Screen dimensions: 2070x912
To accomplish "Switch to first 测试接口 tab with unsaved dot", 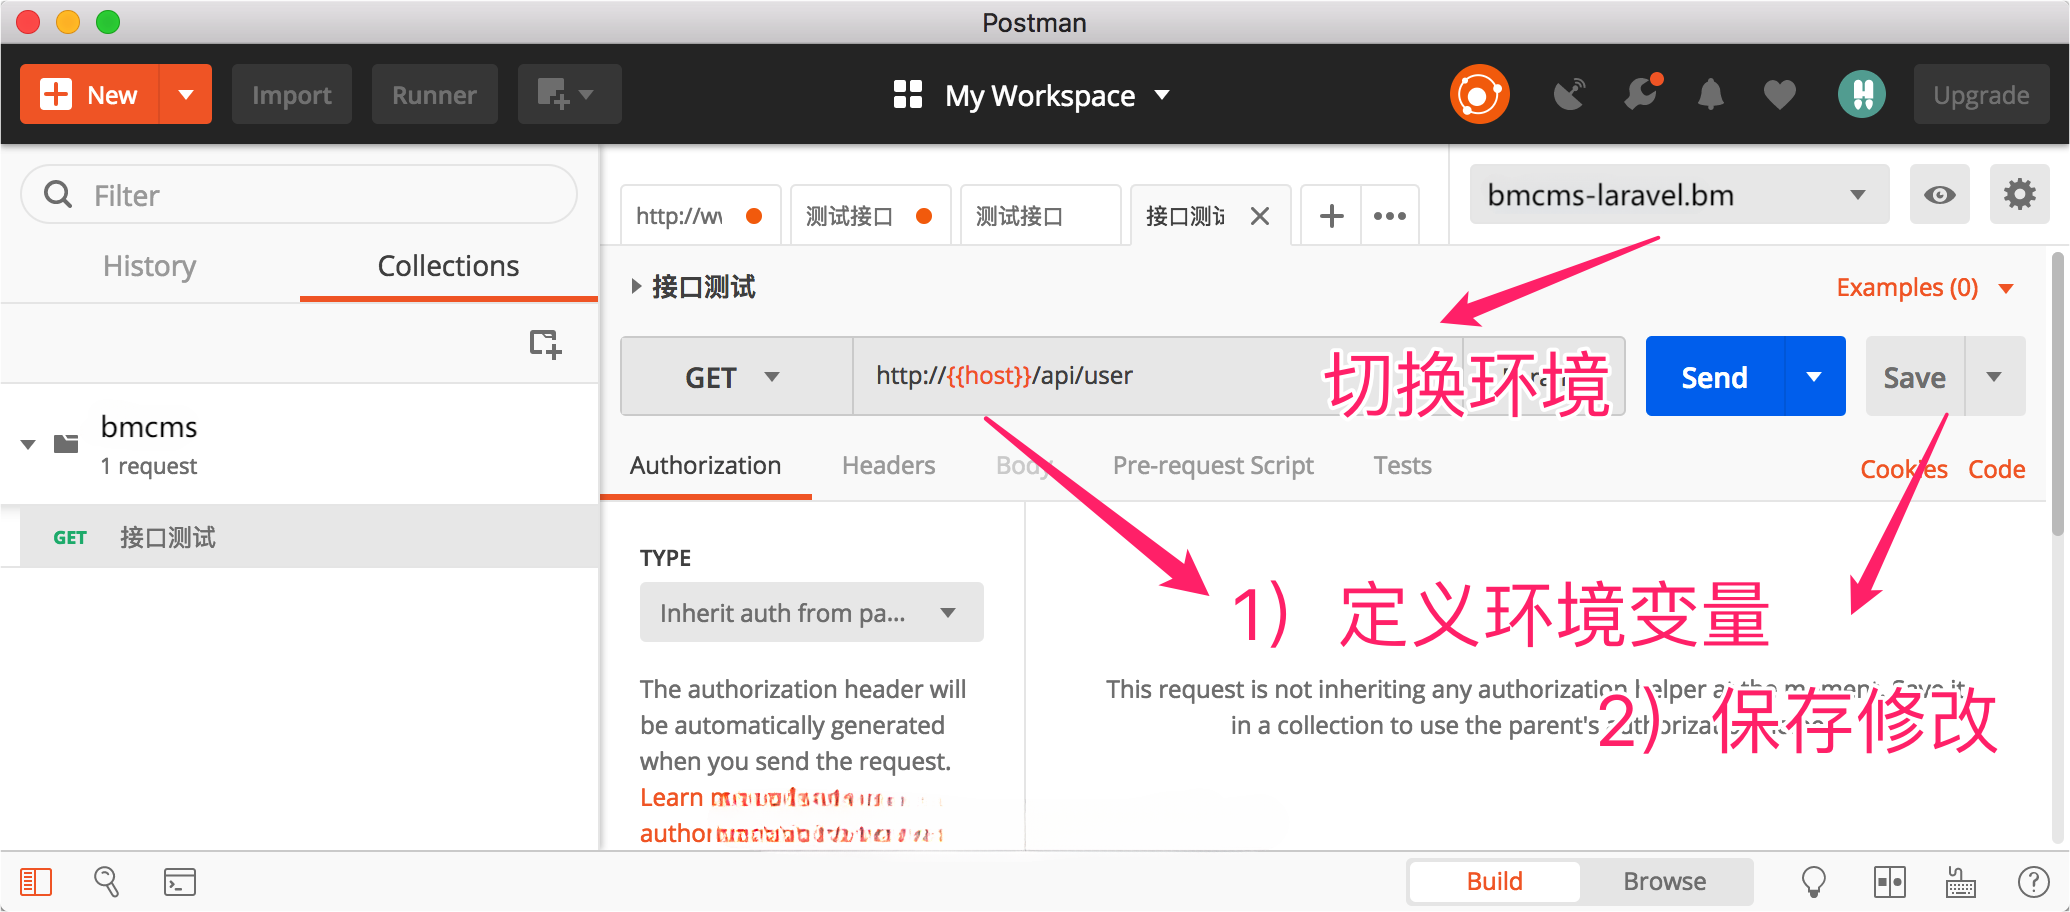I will pos(870,215).
